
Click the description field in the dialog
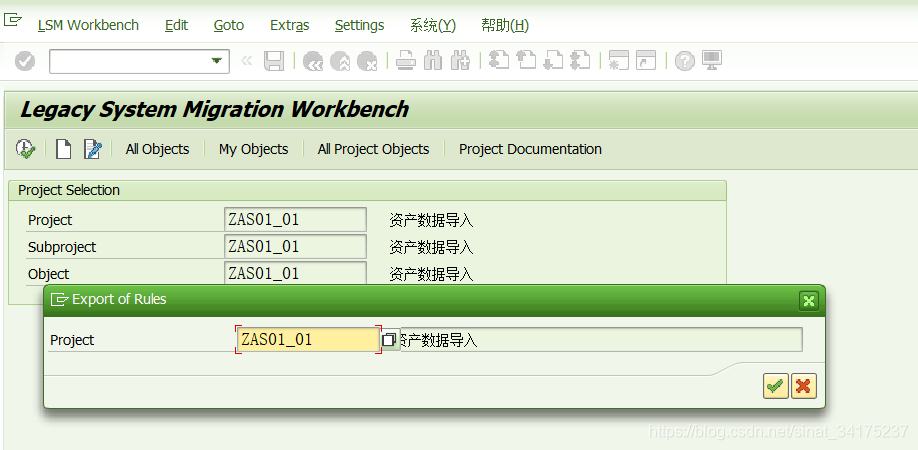click(601, 340)
